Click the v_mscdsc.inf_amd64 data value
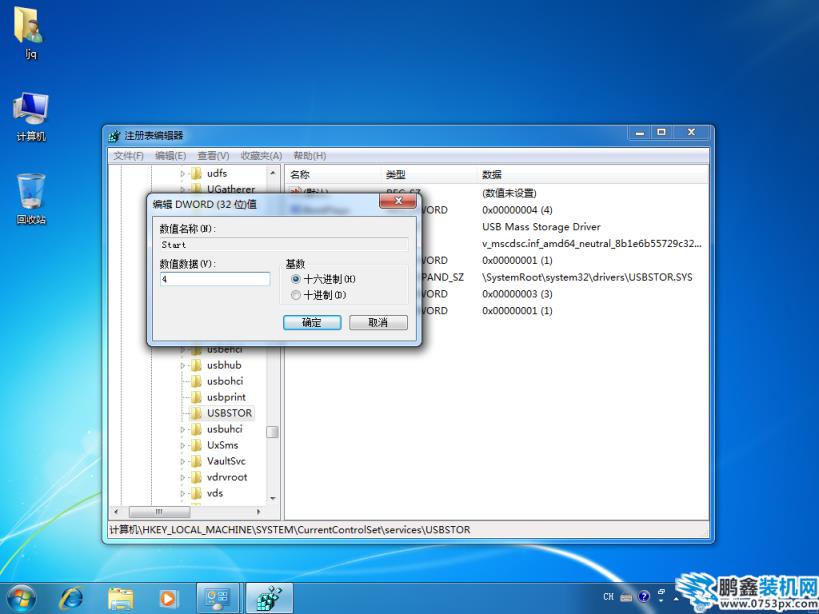This screenshot has width=819, height=614. click(591, 244)
